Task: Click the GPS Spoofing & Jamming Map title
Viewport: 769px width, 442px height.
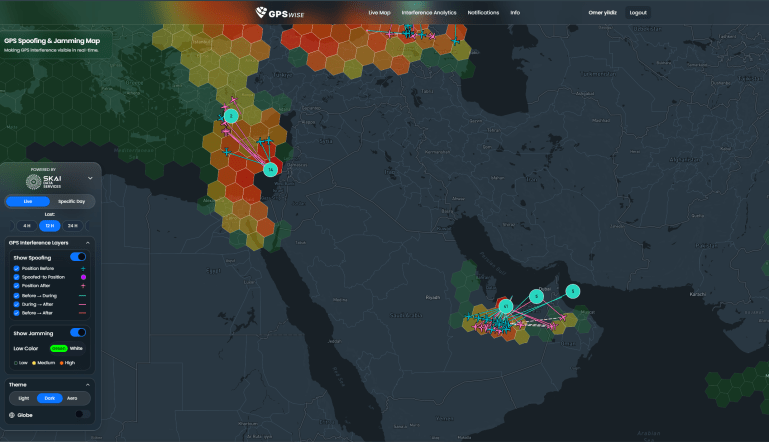Action: (52, 41)
